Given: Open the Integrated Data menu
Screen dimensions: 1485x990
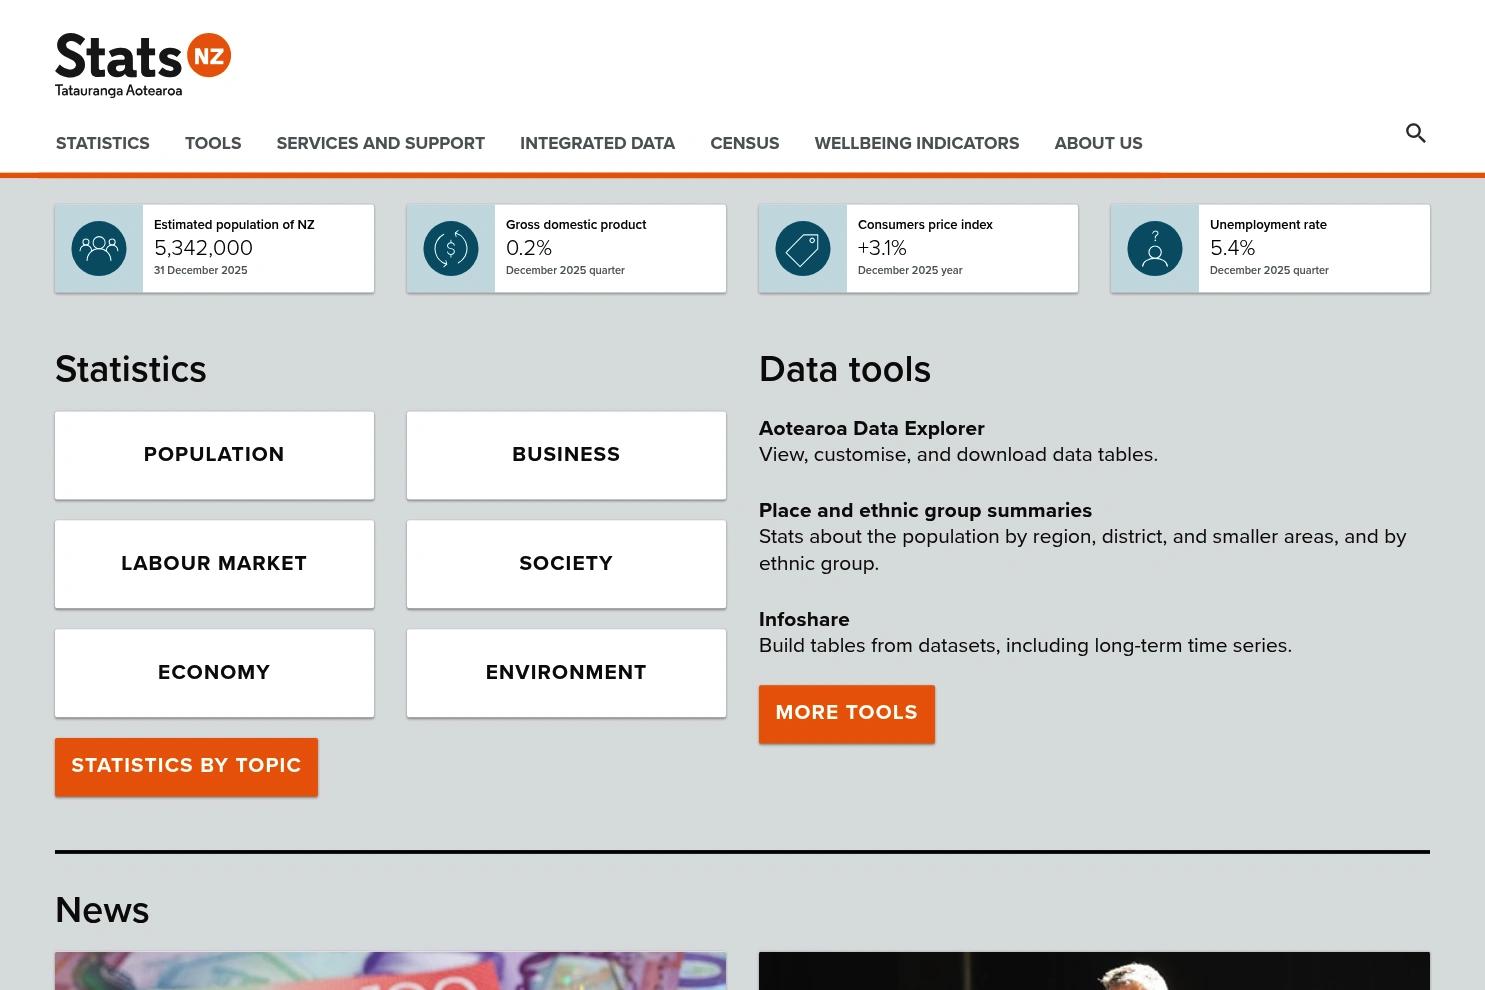Looking at the screenshot, I should pos(597,143).
